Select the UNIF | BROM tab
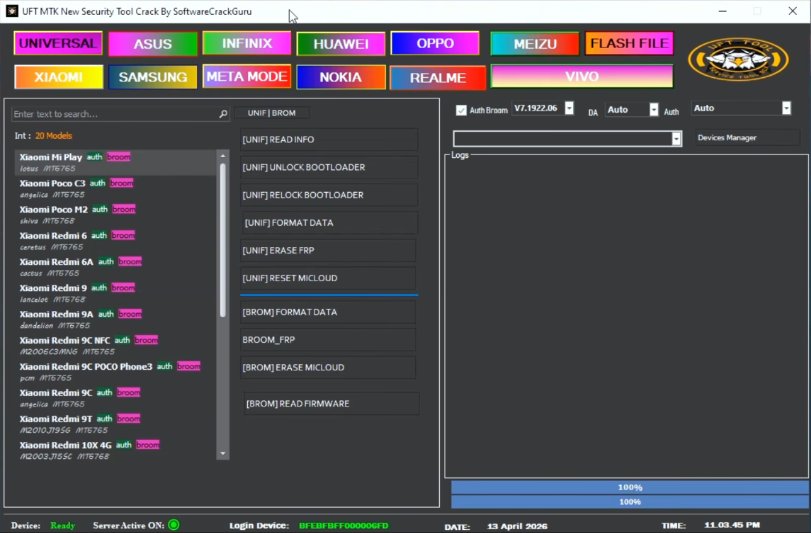Image resolution: width=811 pixels, height=533 pixels. 272,113
